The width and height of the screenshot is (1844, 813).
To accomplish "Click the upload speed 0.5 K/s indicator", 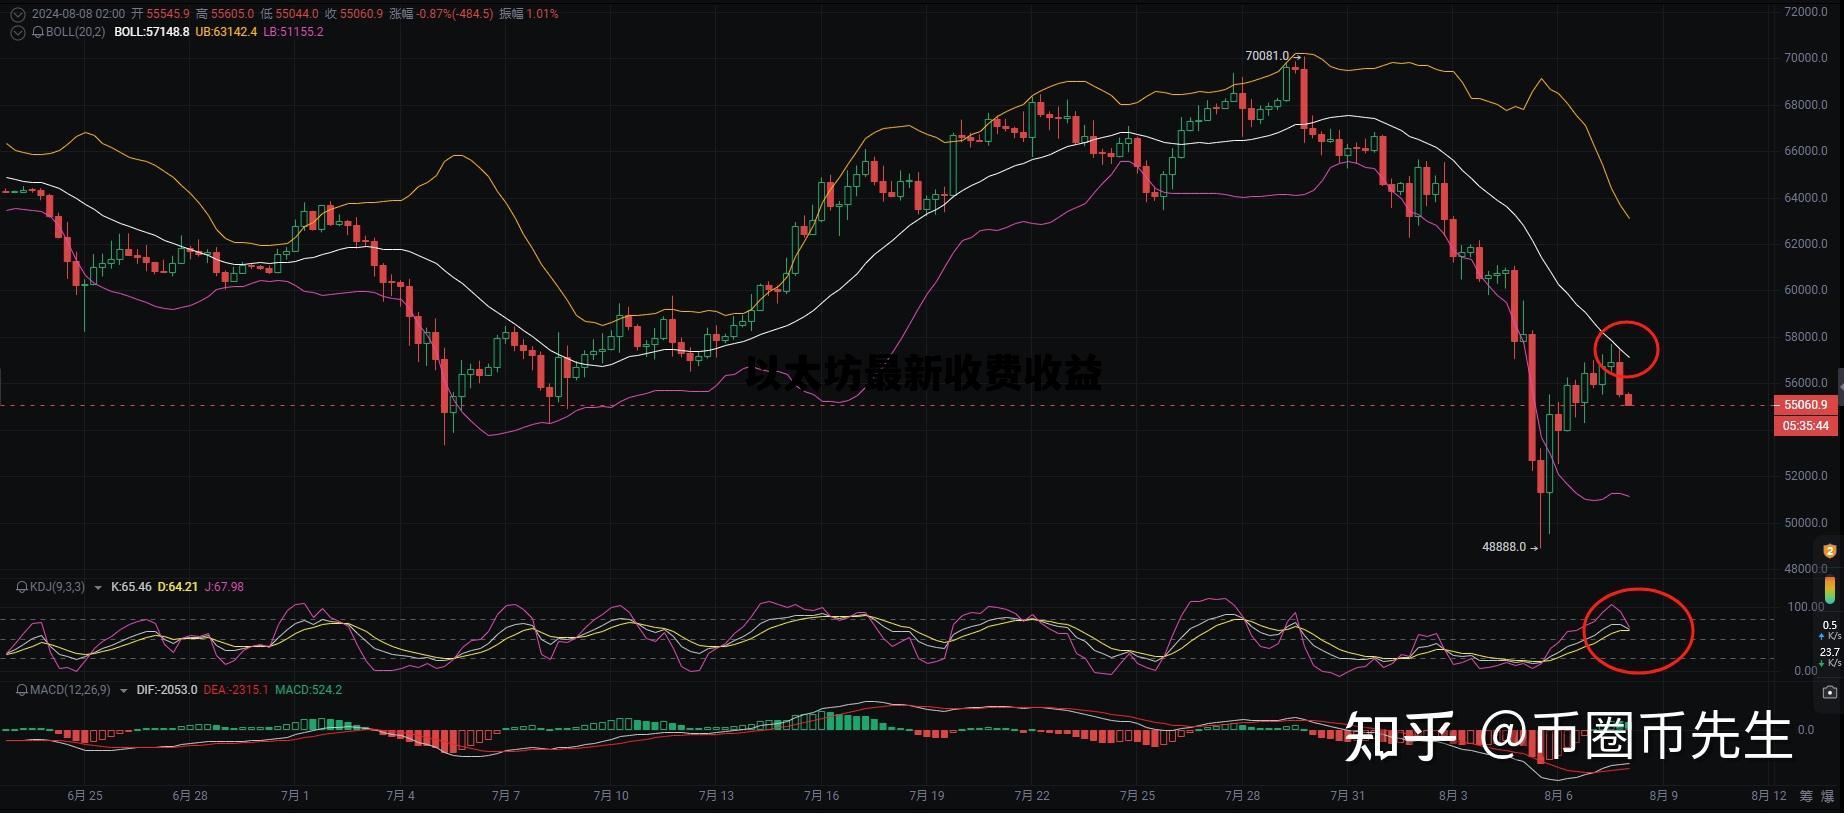I will pyautogui.click(x=1830, y=630).
